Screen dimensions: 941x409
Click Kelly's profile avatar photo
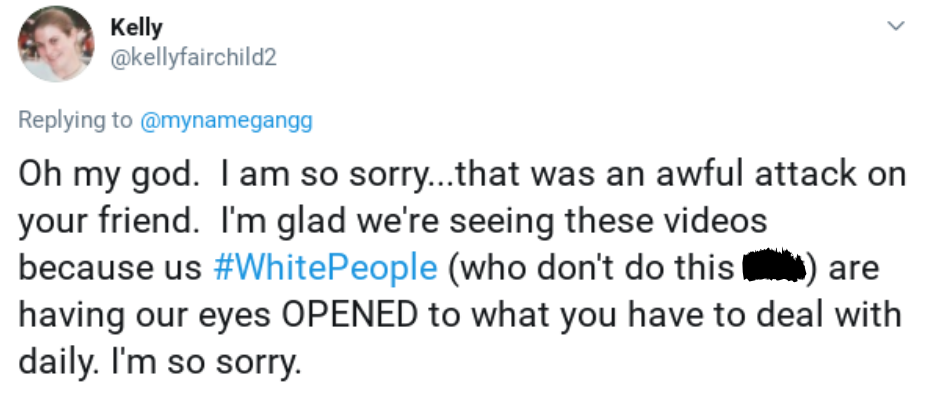(x=55, y=43)
